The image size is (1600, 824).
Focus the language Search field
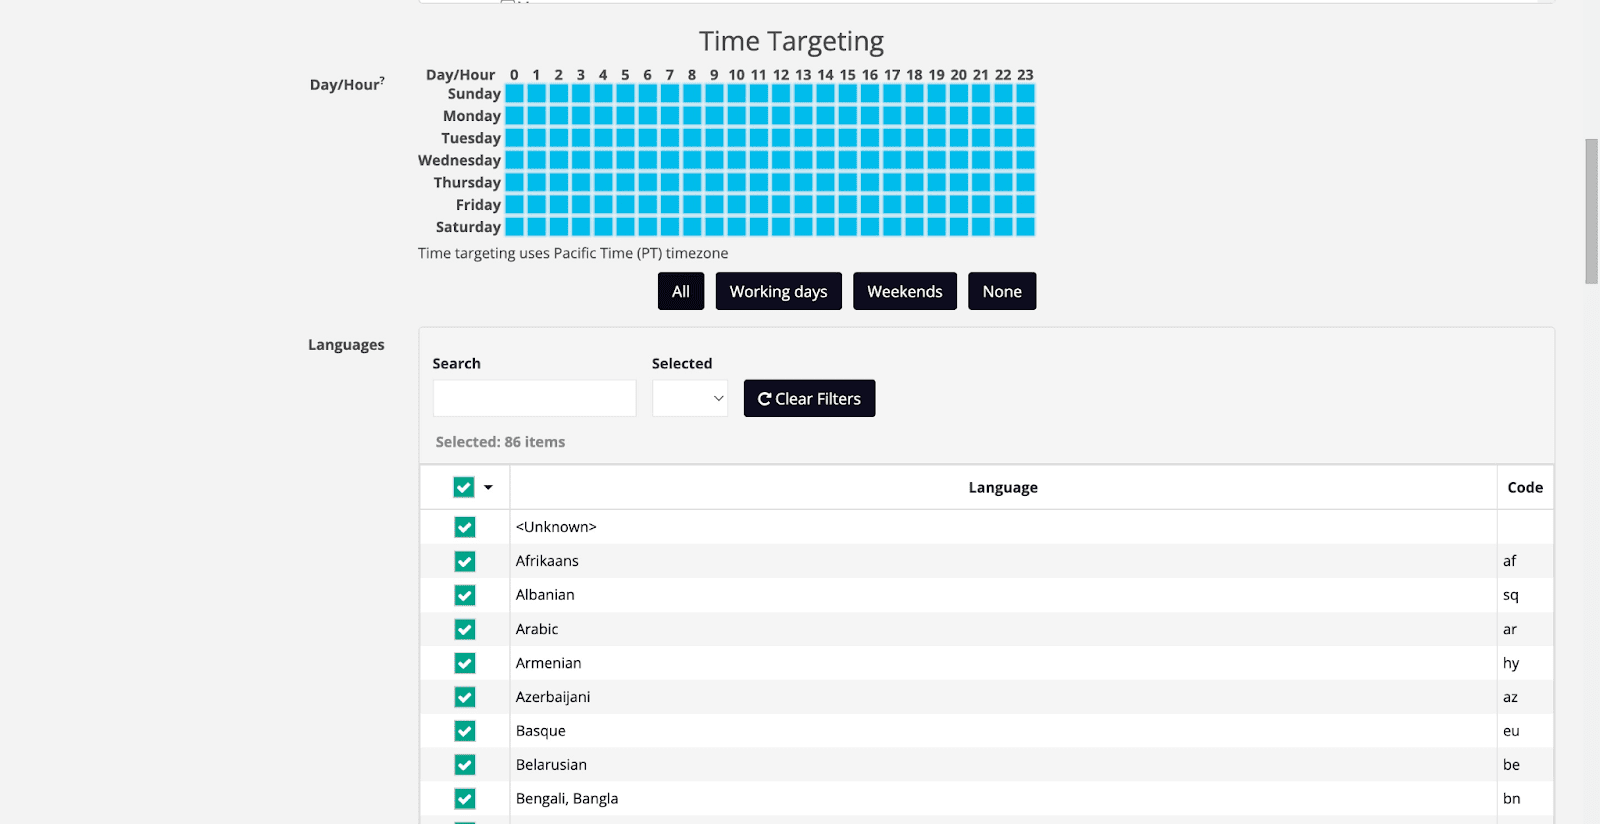point(534,399)
